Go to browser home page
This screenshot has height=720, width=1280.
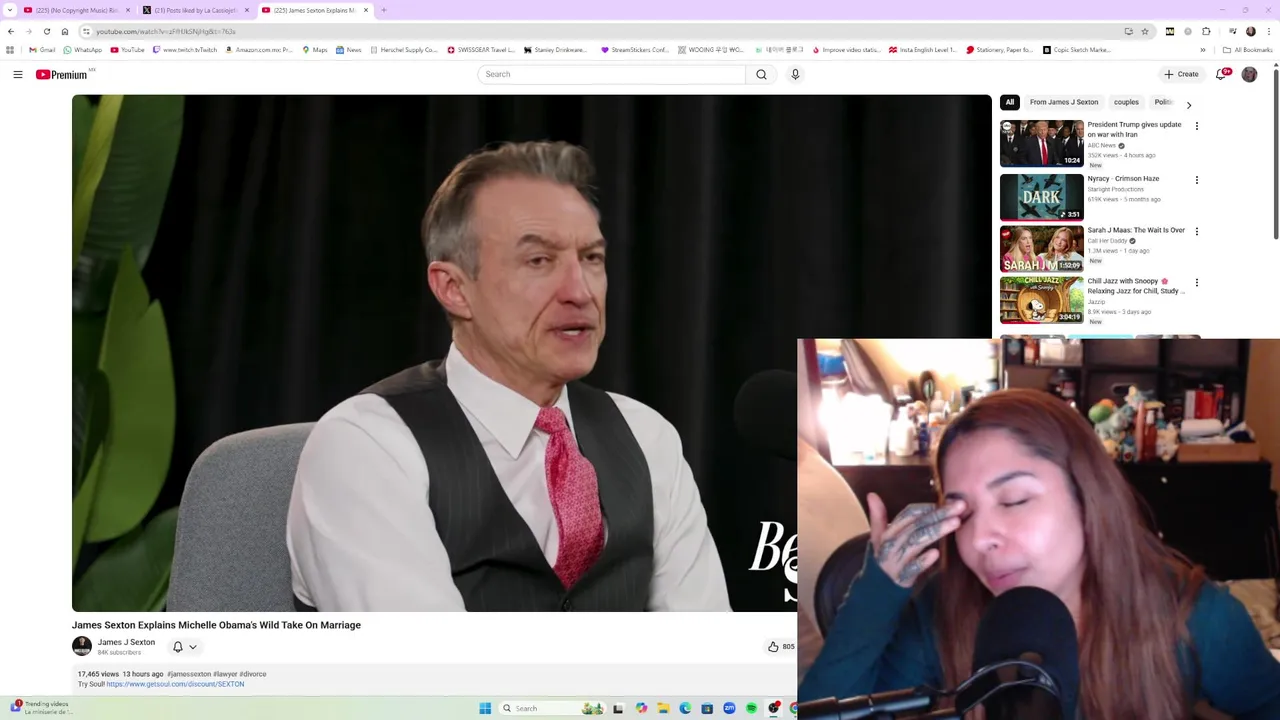point(65,31)
